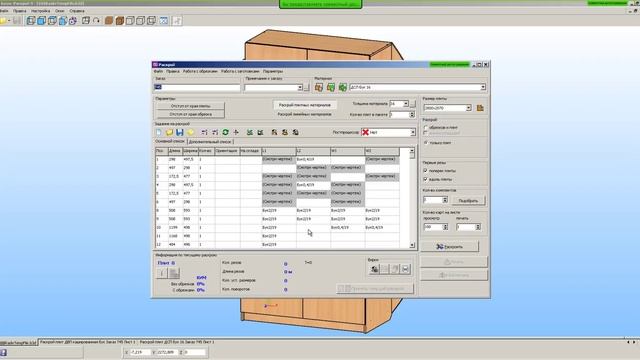Select table row with length 1199
The height and width of the screenshot is (360, 640).
(x=278, y=227)
